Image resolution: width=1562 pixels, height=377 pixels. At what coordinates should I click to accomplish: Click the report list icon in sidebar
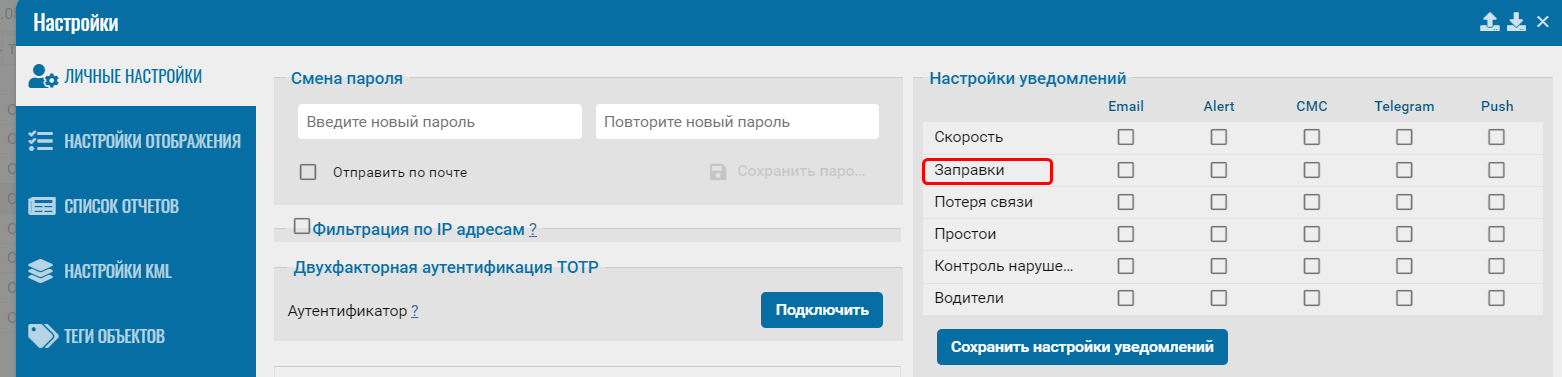(41, 206)
